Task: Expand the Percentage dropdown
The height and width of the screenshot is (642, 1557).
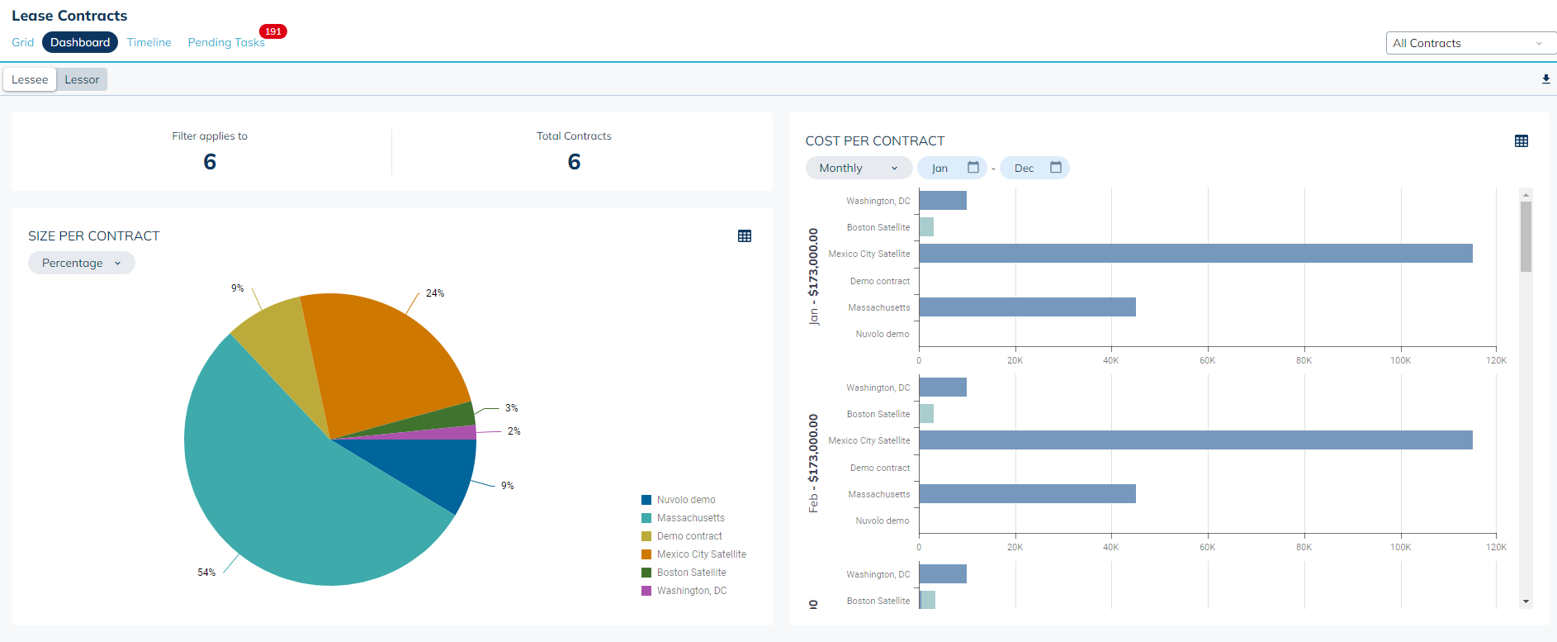Action: [81, 263]
